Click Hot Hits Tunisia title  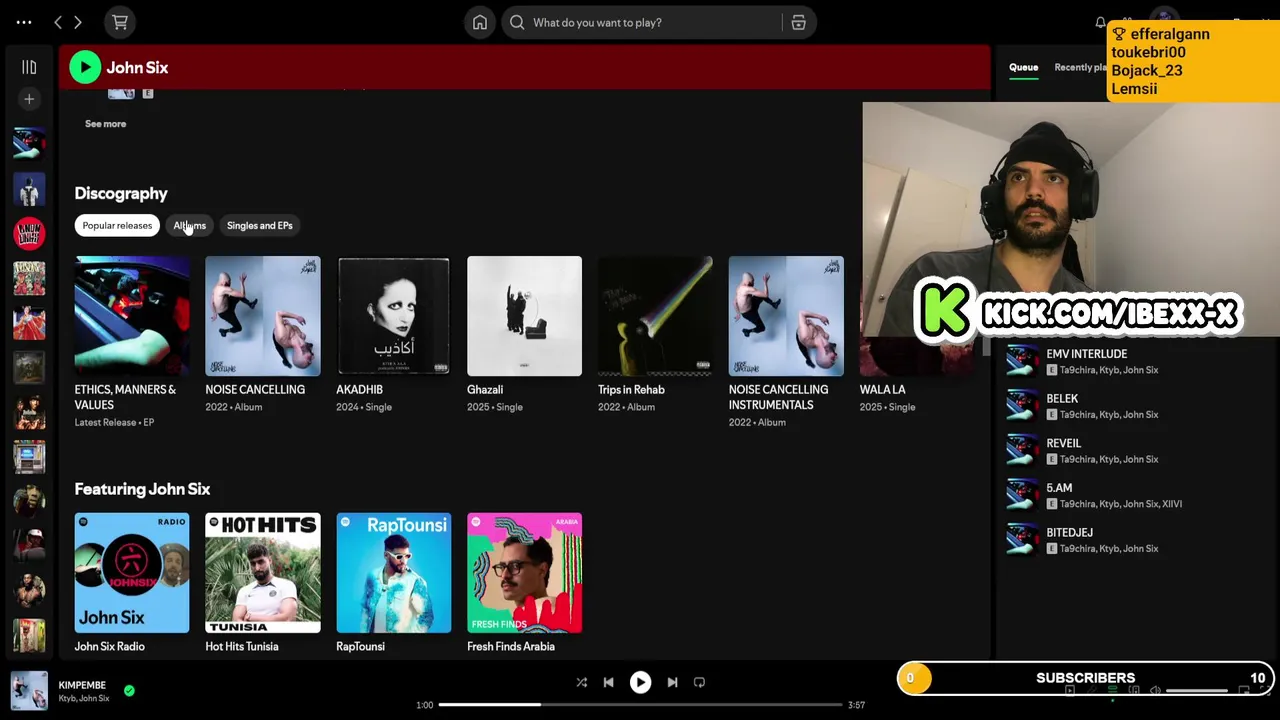point(242,646)
